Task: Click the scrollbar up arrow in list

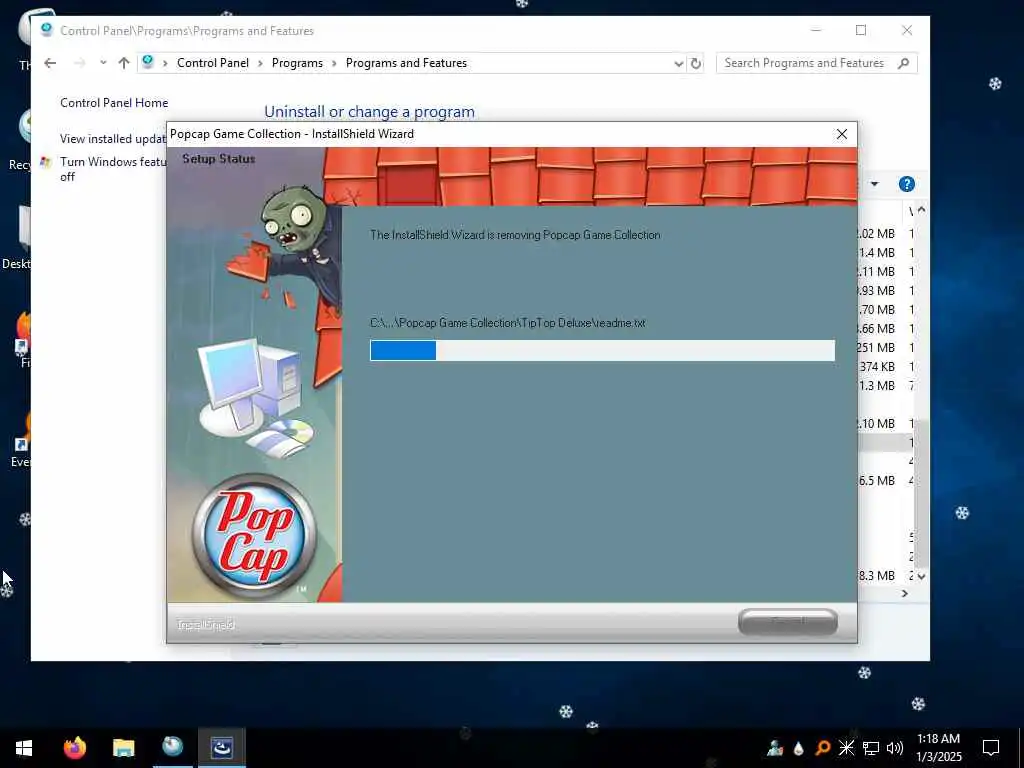Action: click(921, 210)
